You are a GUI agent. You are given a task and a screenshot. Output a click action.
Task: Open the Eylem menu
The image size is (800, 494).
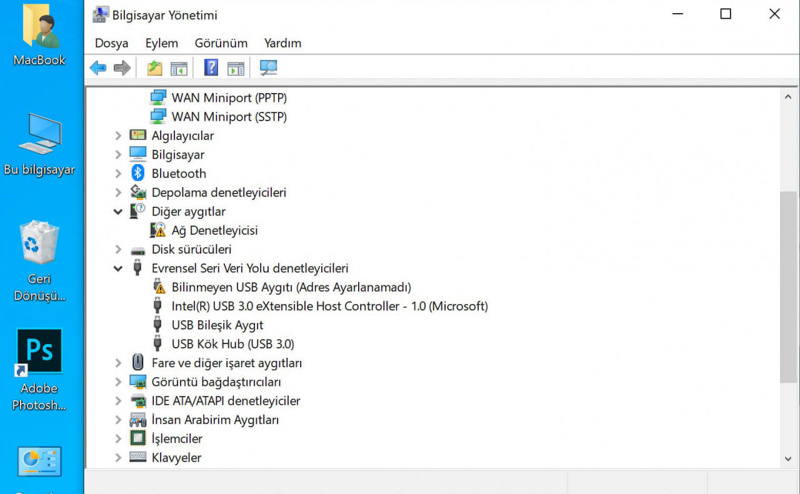coord(161,43)
